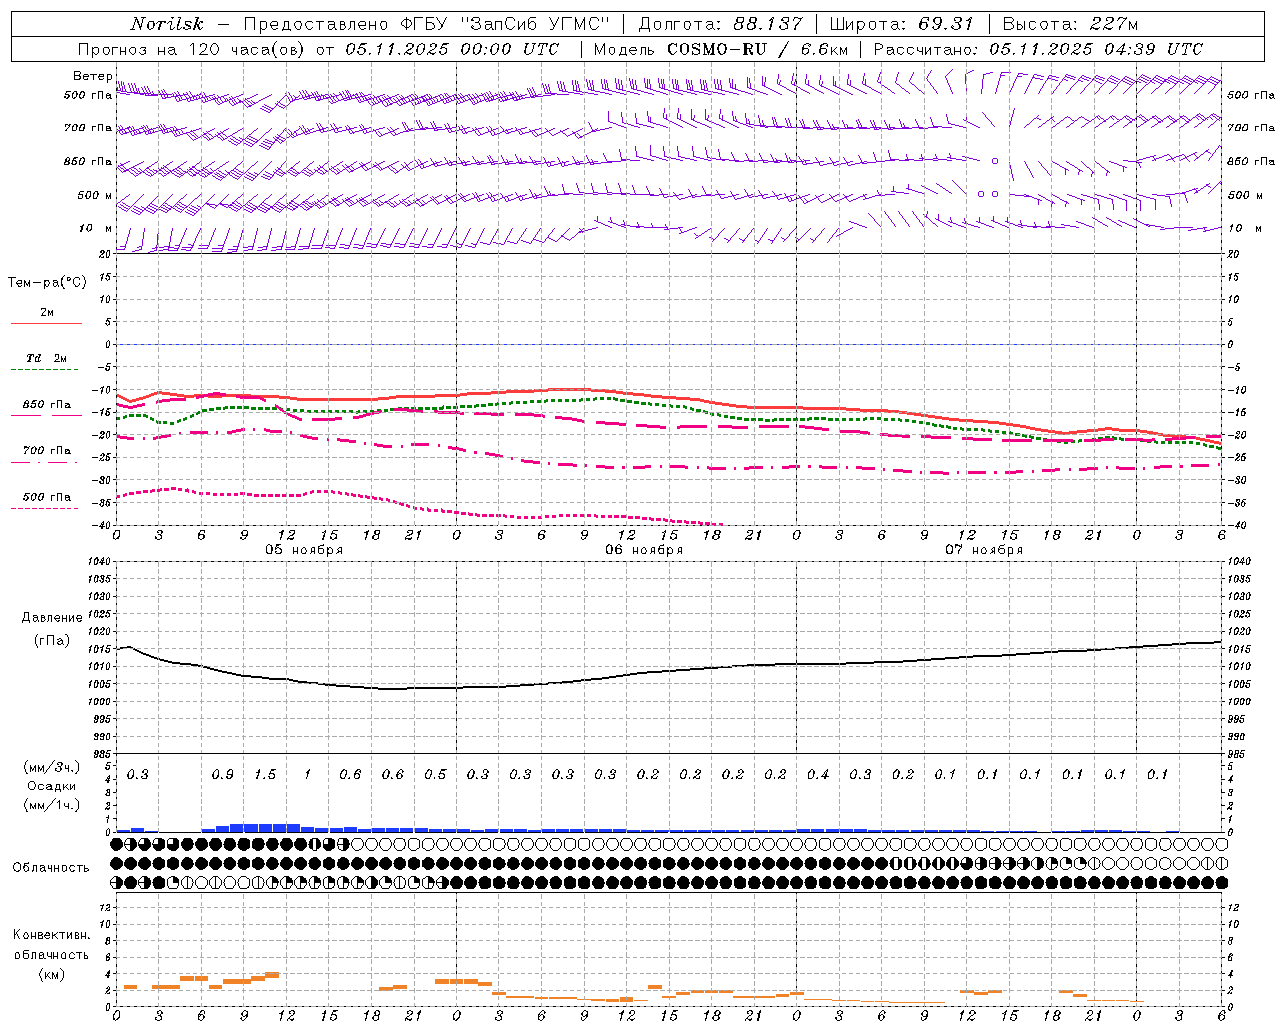Image resolution: width=1280 pixels, height=1024 pixels.
Task: Select the date label 07 ноября
Action: pyautogui.click(x=984, y=550)
